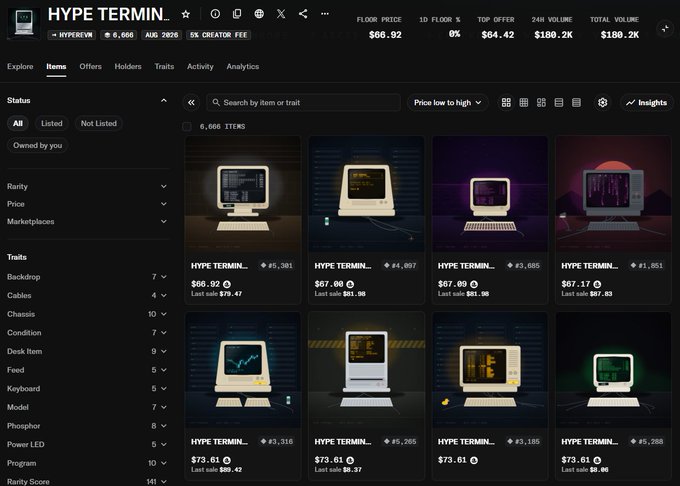Switch to the Offers tab

(x=90, y=66)
